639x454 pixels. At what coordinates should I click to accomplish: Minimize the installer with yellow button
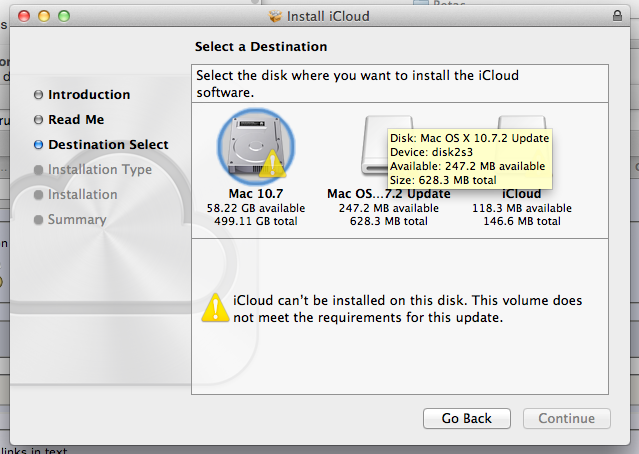(x=44, y=16)
